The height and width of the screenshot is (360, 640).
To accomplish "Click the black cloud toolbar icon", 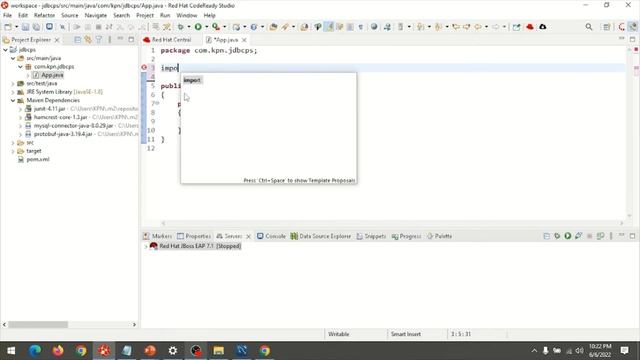I will pyautogui.click(x=542, y=27).
